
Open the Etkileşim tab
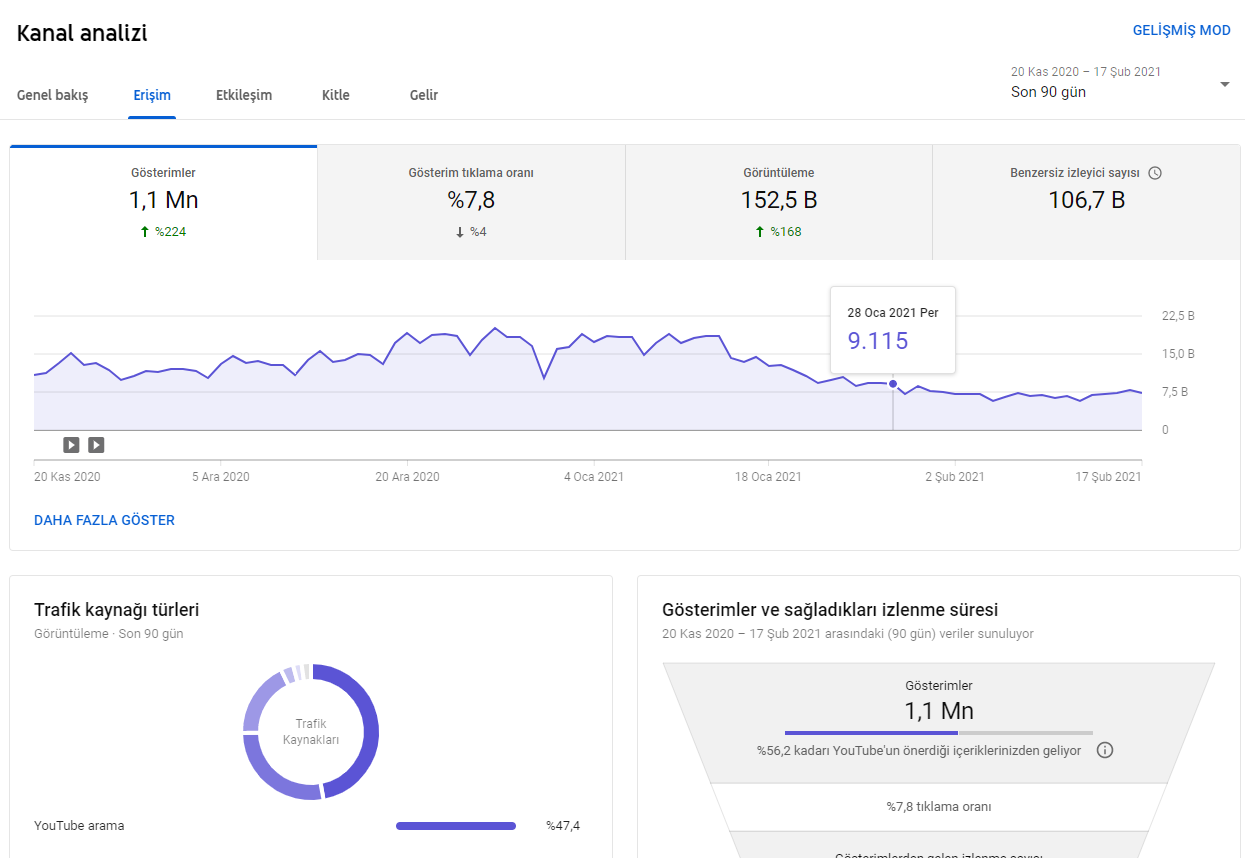pos(244,95)
